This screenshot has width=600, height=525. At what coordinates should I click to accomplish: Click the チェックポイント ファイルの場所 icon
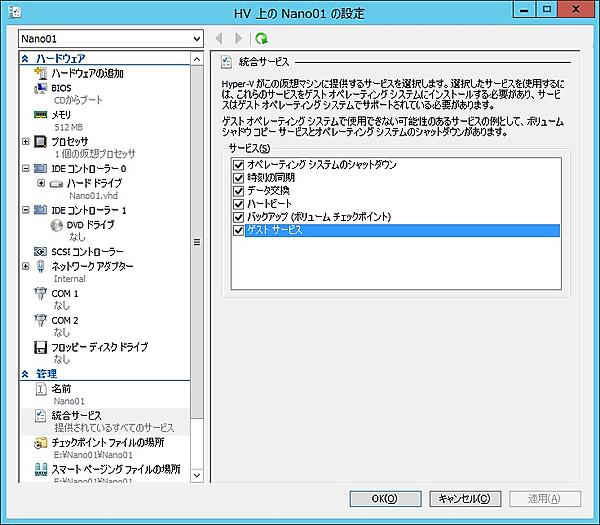(41, 443)
